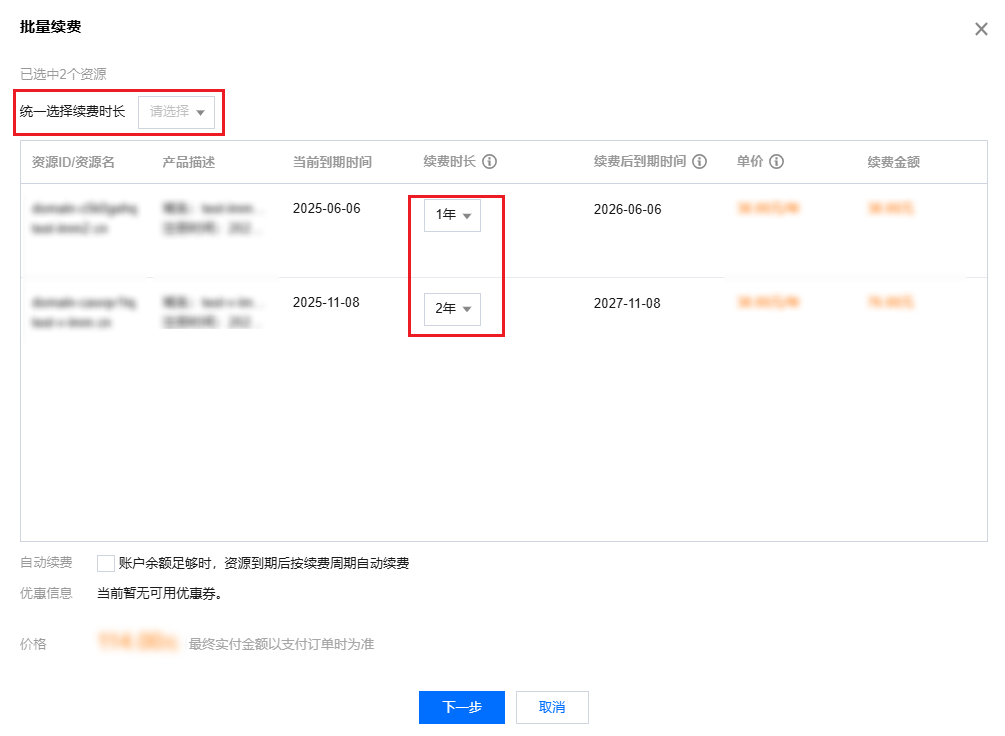Click the 已选中2个资源 text
The height and width of the screenshot is (736, 1005).
pyautogui.click(x=63, y=74)
